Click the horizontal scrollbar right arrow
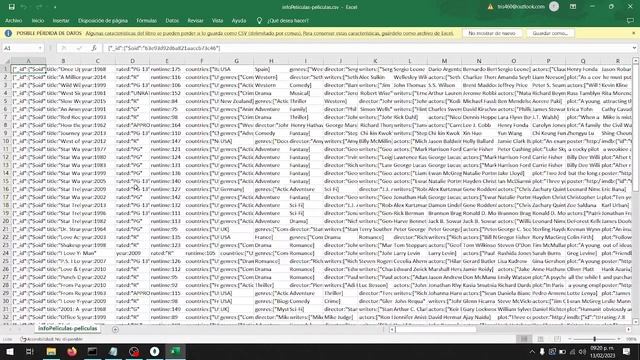640x360 pixels. 629,329
